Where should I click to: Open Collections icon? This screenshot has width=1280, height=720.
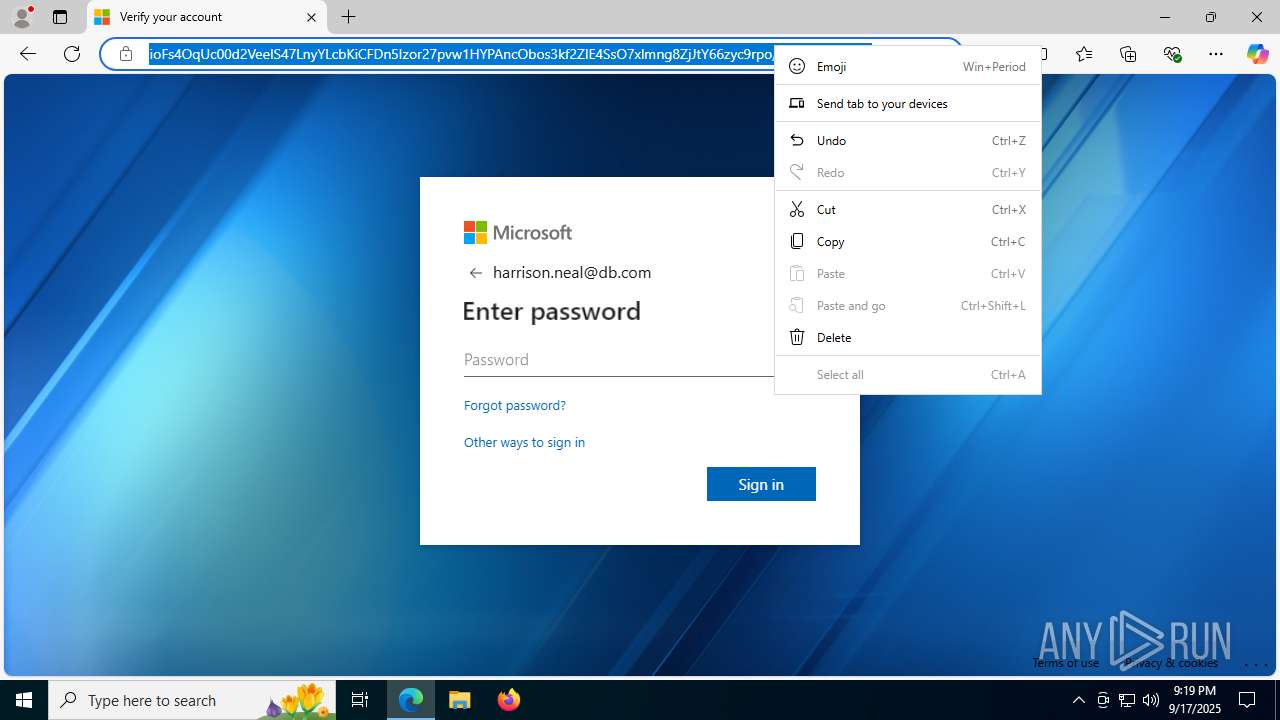(1128, 54)
